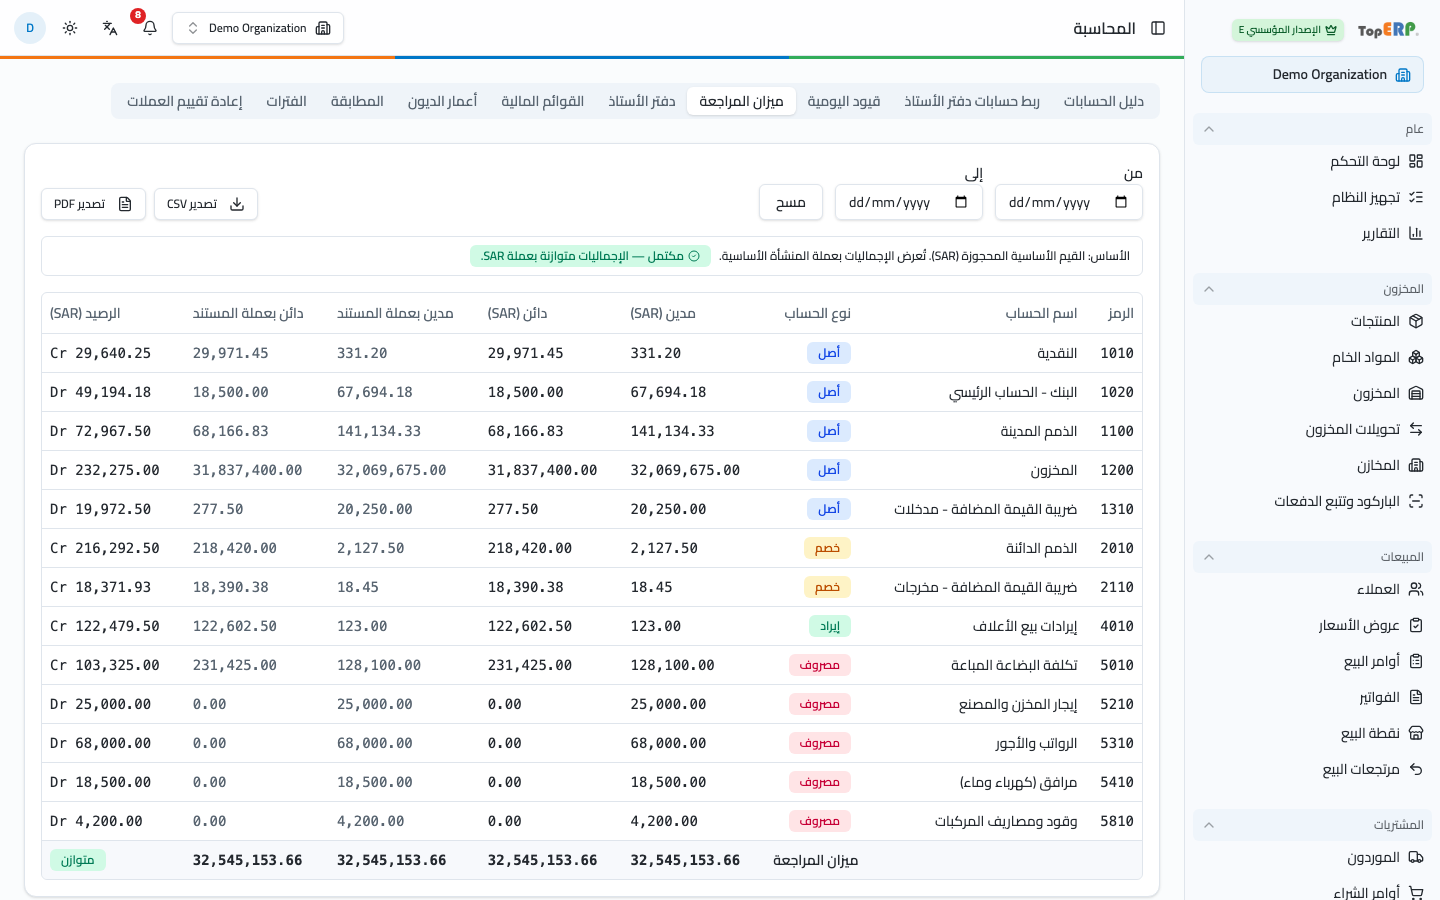Viewport: 1440px width, 900px height.
Task: Open تجهيز النظام setup icon
Action: point(1416,197)
